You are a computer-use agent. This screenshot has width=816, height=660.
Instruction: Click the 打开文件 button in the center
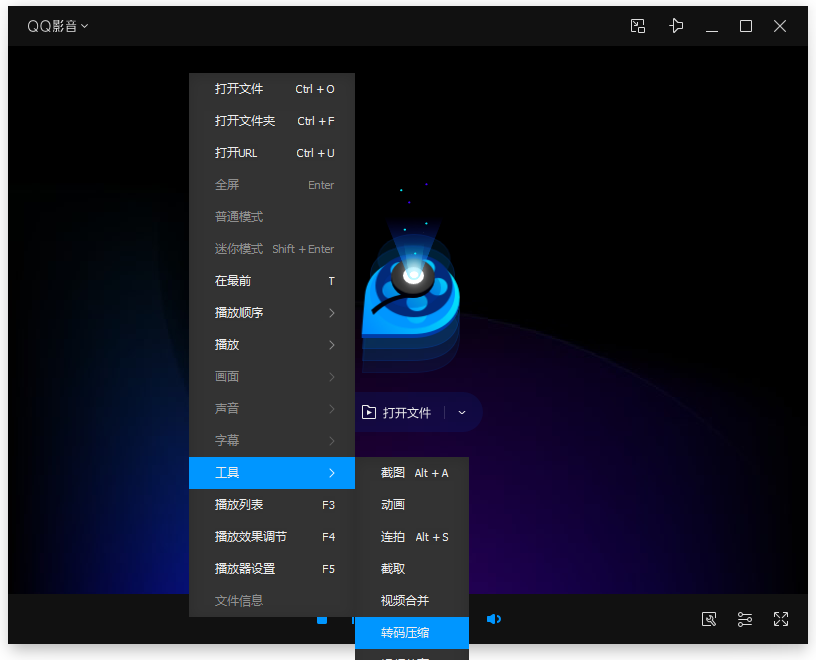pyautogui.click(x=405, y=411)
